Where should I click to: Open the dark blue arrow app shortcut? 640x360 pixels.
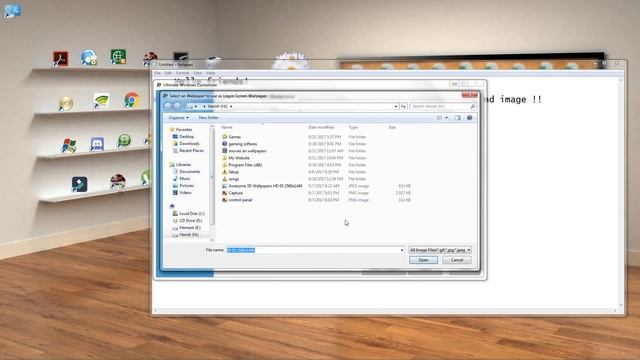pos(79,184)
